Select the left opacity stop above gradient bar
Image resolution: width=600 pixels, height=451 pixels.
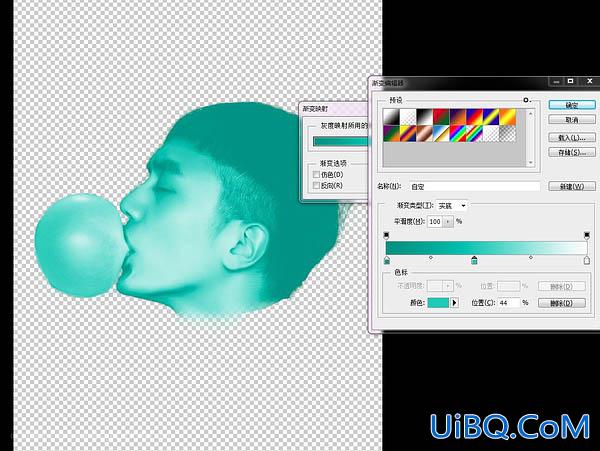(386, 234)
